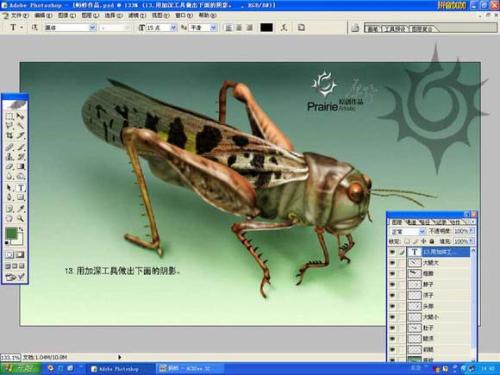The width and height of the screenshot is (500, 375).
Task: Toggle visibility of the second layer
Action: pyautogui.click(x=392, y=263)
